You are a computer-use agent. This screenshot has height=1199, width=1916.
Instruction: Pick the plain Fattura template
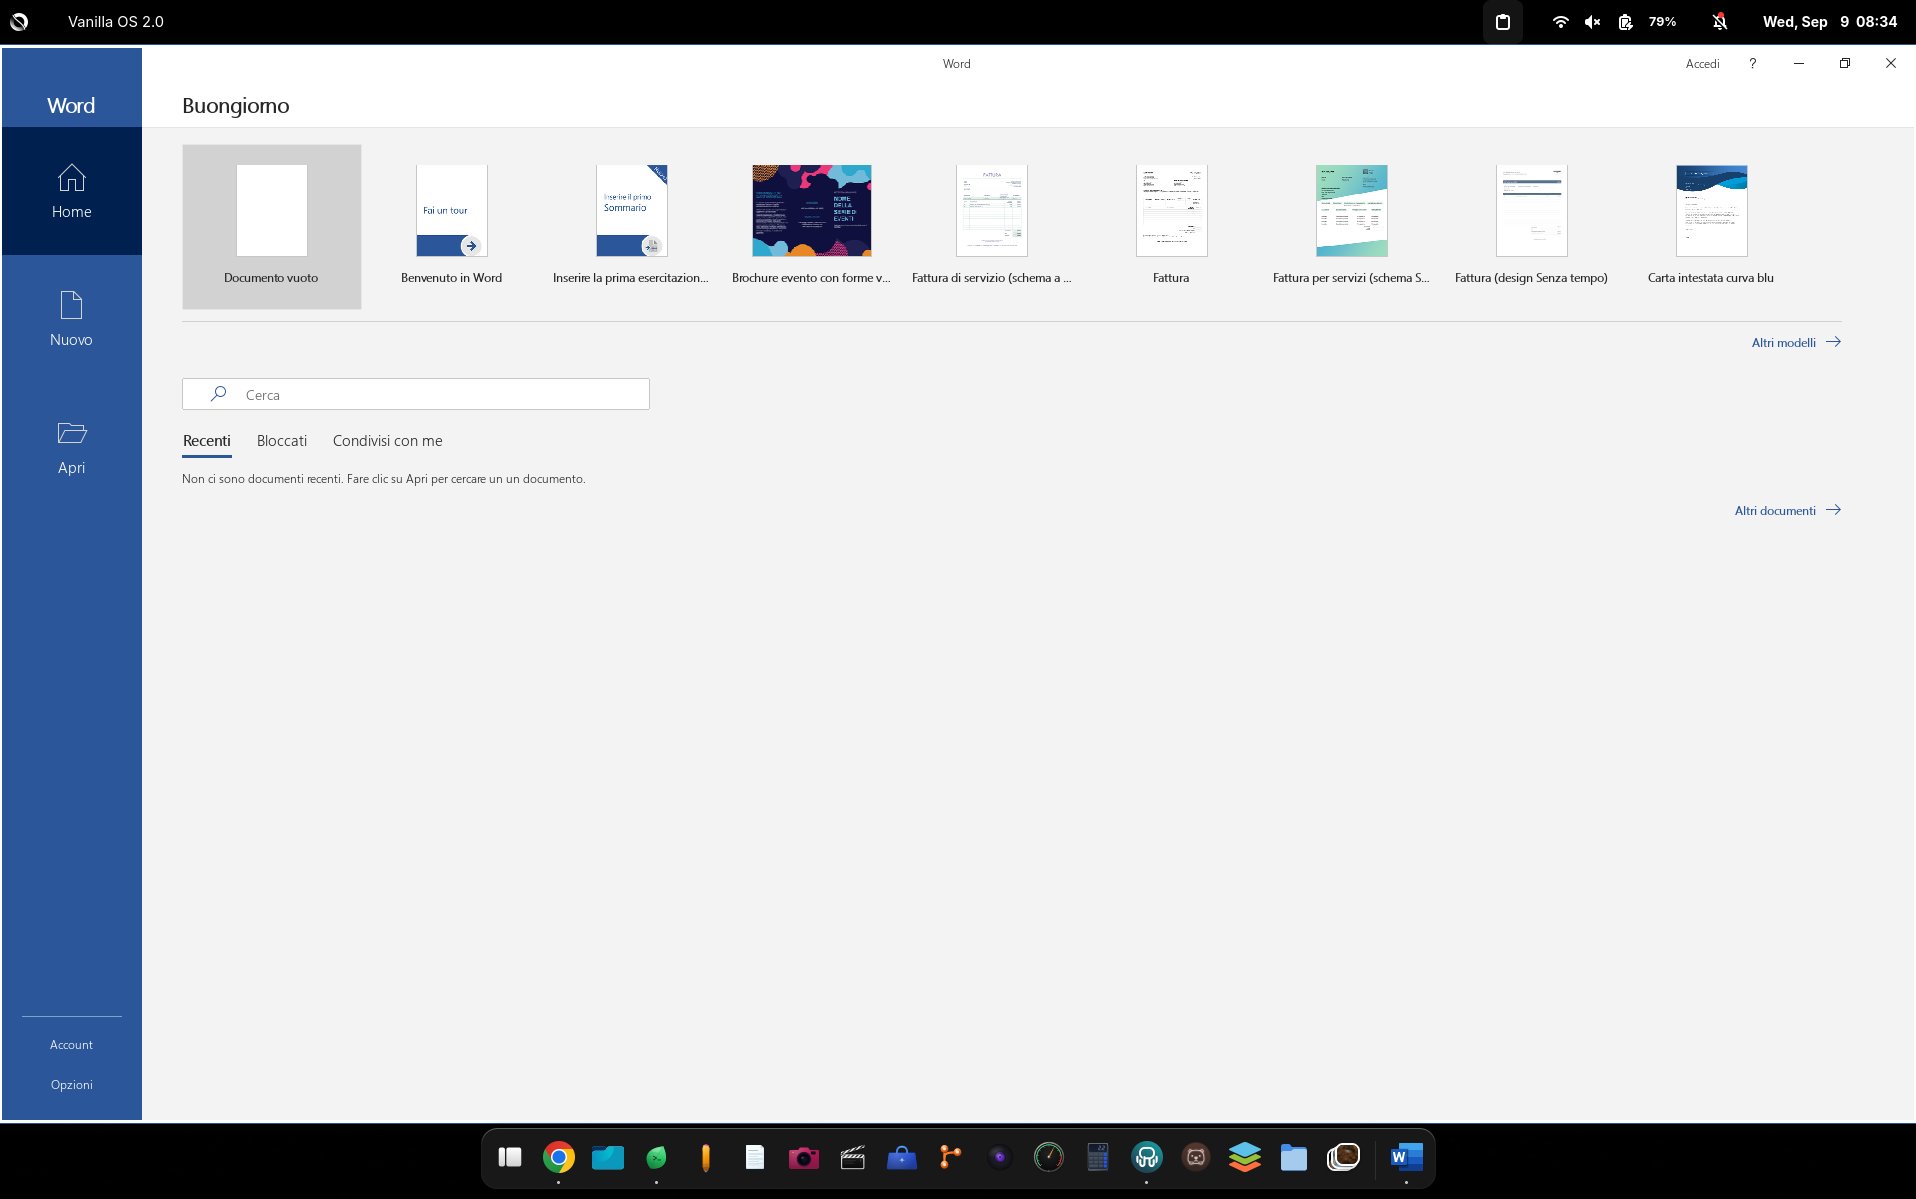1171,227
